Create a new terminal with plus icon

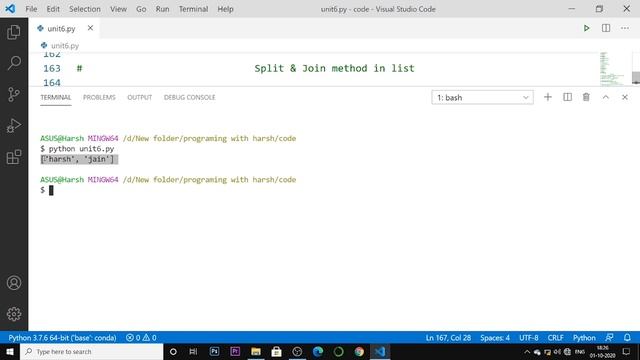click(x=548, y=97)
